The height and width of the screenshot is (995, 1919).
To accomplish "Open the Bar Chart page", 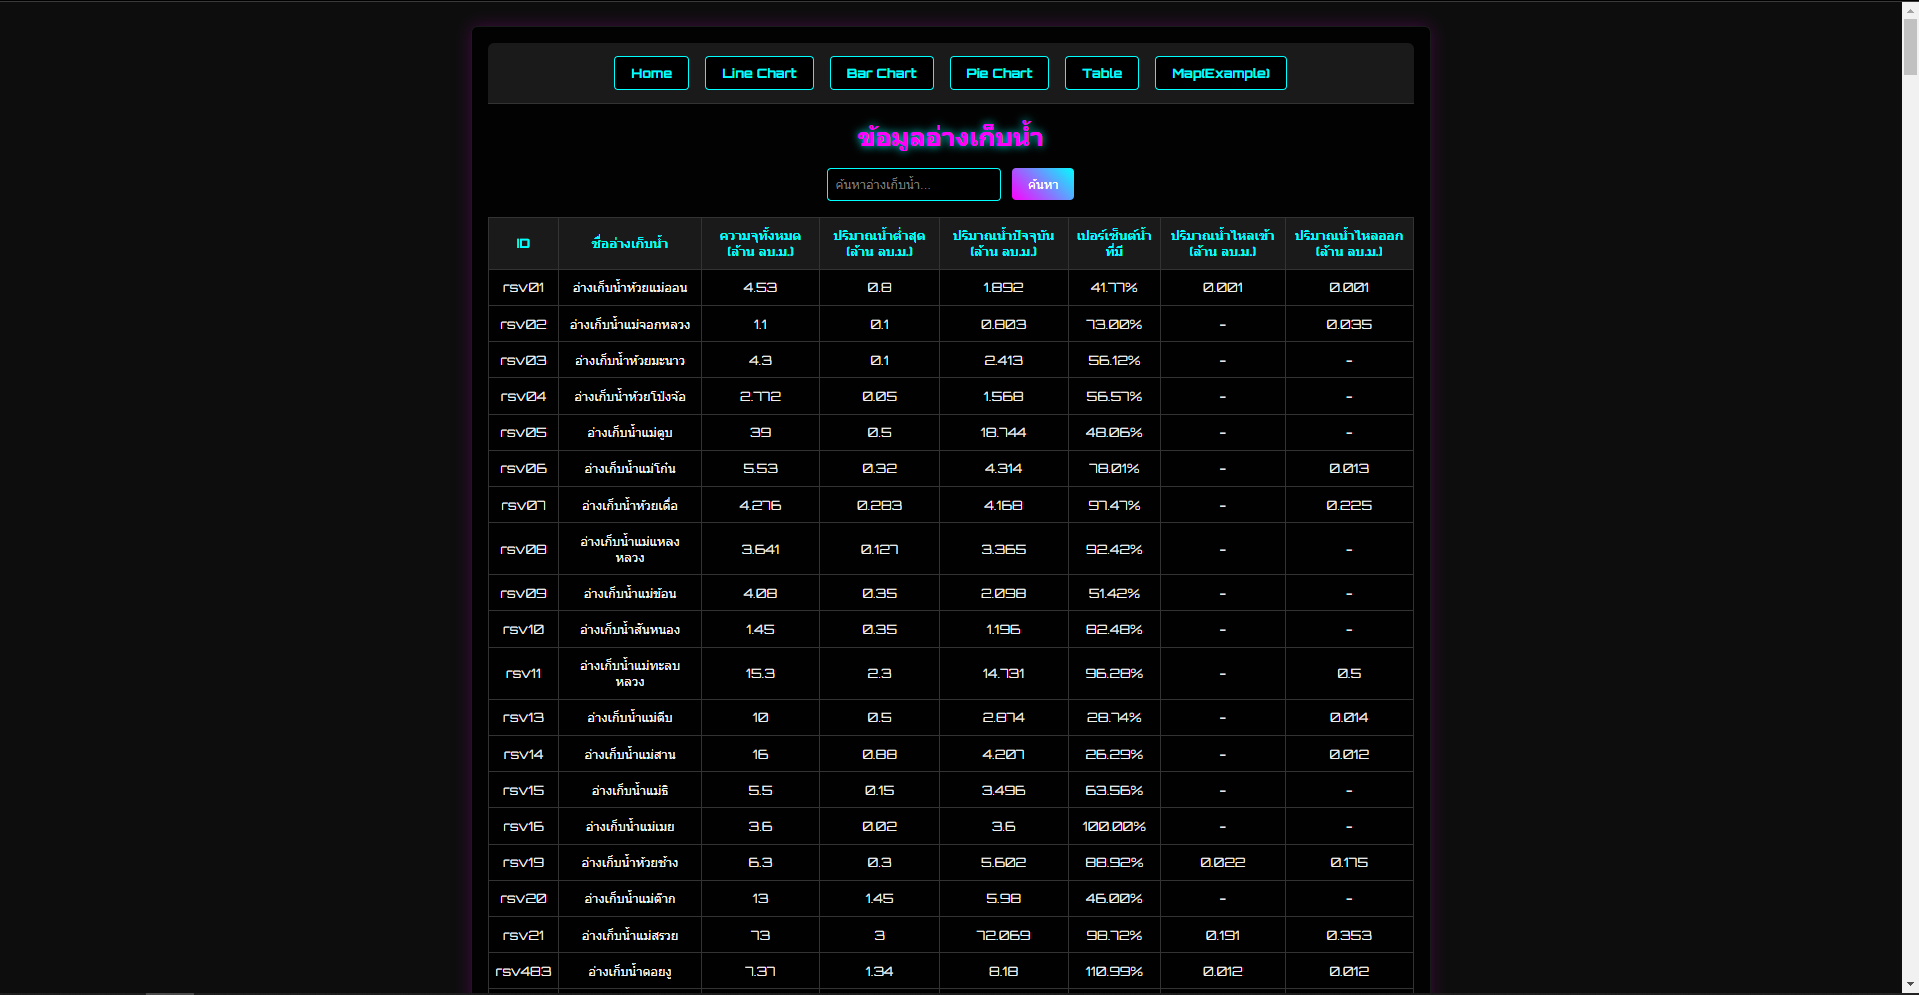I will tap(881, 73).
